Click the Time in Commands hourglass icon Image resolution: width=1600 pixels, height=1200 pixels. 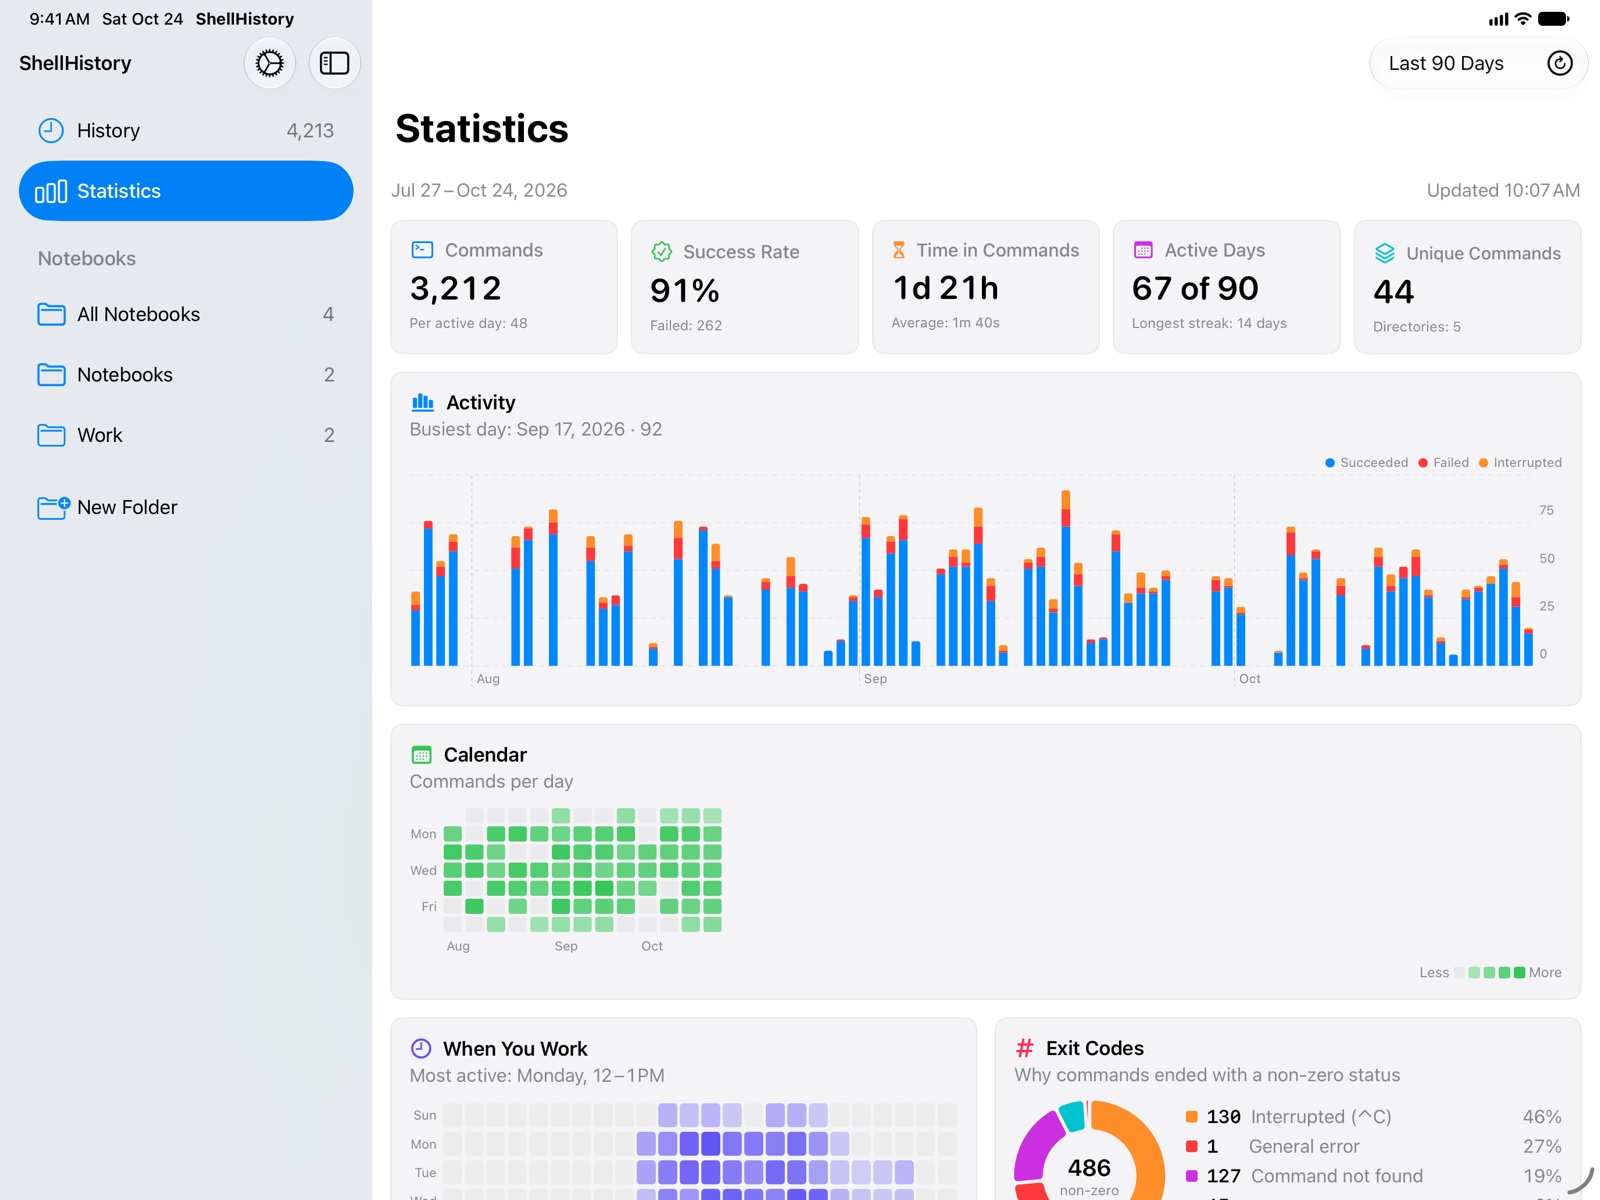pos(899,250)
